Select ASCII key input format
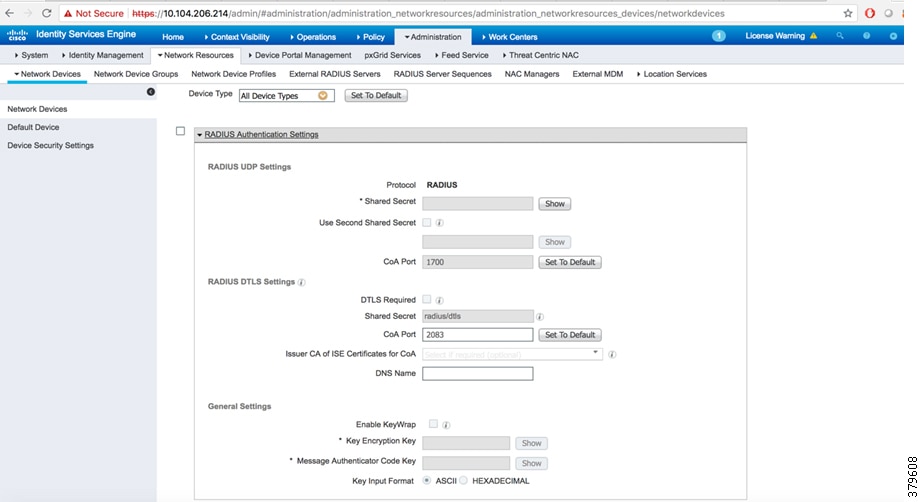This screenshot has height=502, width=920. [427, 480]
